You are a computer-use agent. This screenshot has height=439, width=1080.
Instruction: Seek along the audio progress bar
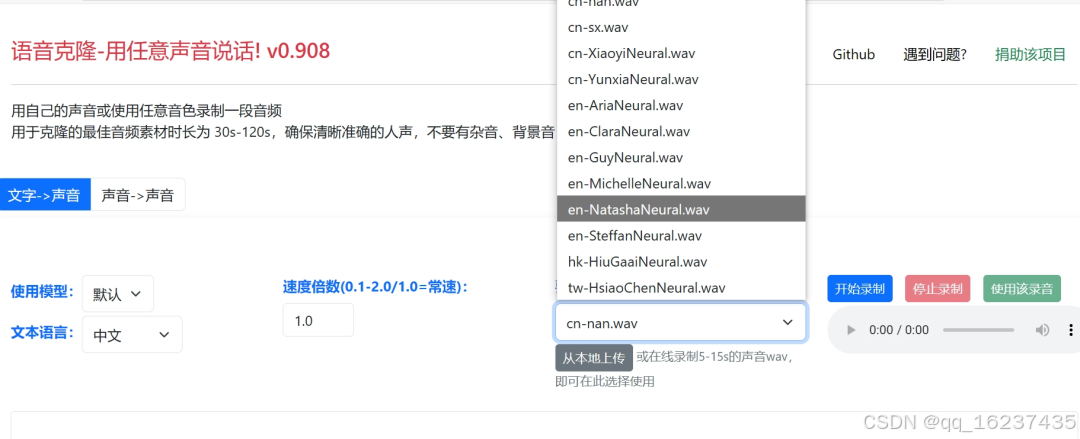click(978, 330)
